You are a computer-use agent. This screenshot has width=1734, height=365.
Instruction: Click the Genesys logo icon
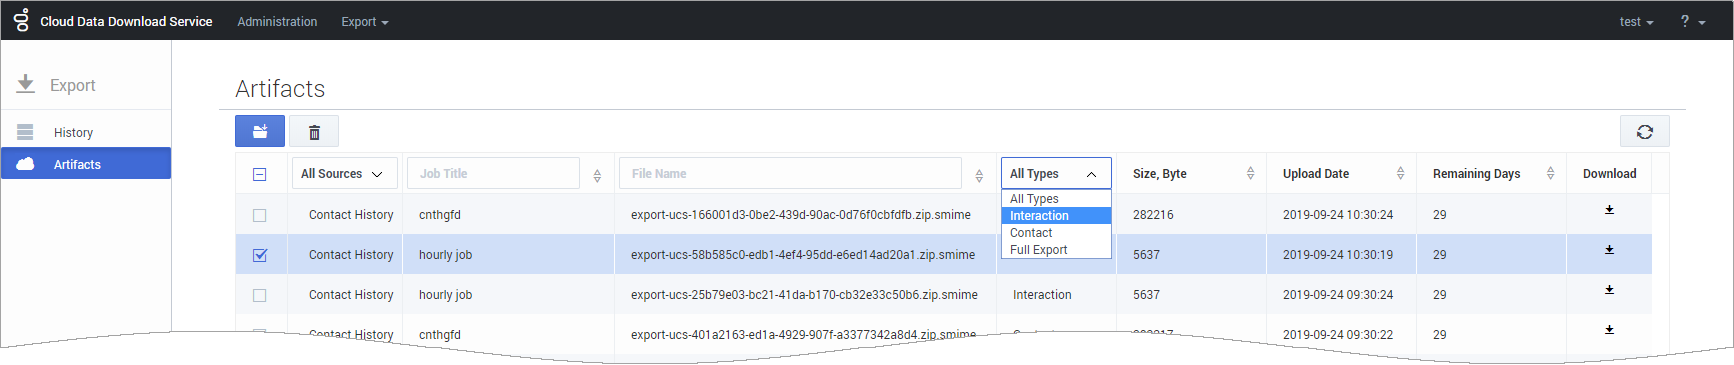(x=21, y=20)
